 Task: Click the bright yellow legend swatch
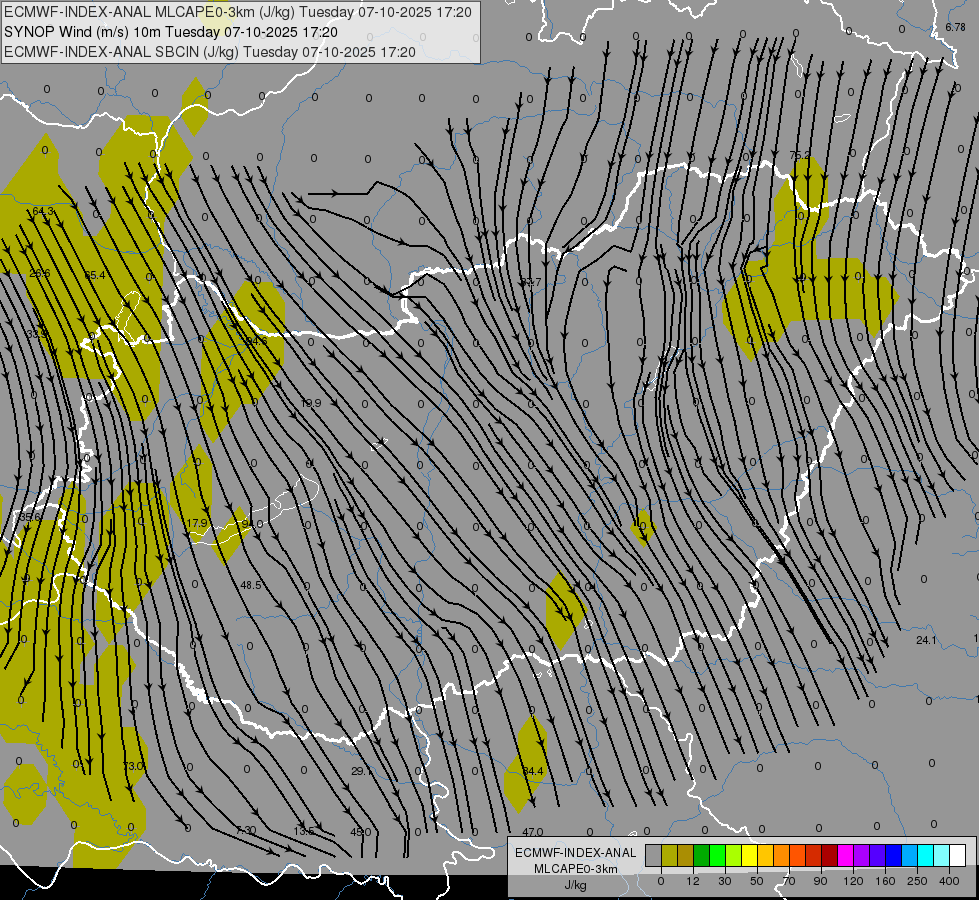coord(750,855)
